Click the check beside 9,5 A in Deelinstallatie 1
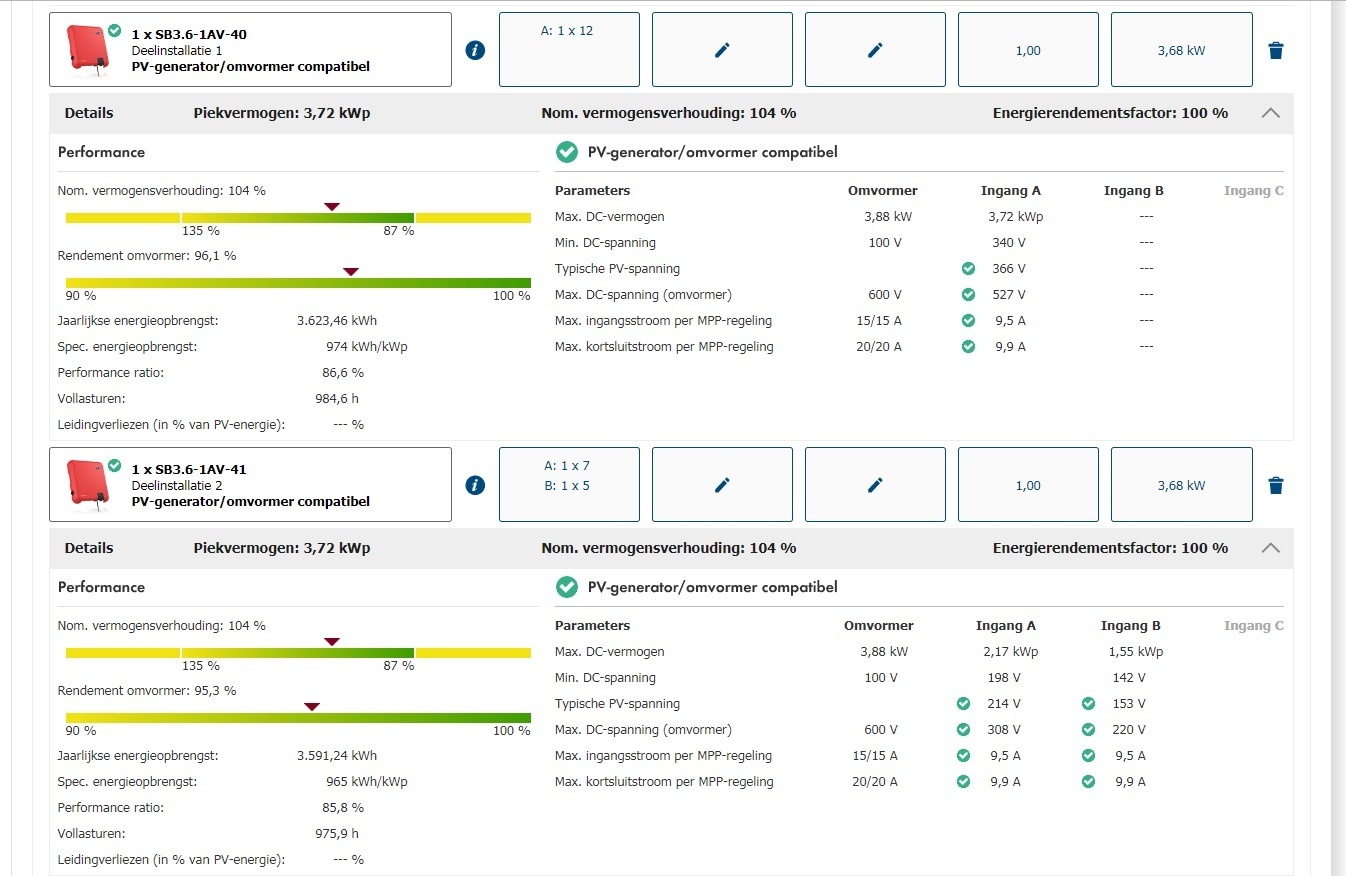The image size is (1346, 876). click(x=967, y=321)
